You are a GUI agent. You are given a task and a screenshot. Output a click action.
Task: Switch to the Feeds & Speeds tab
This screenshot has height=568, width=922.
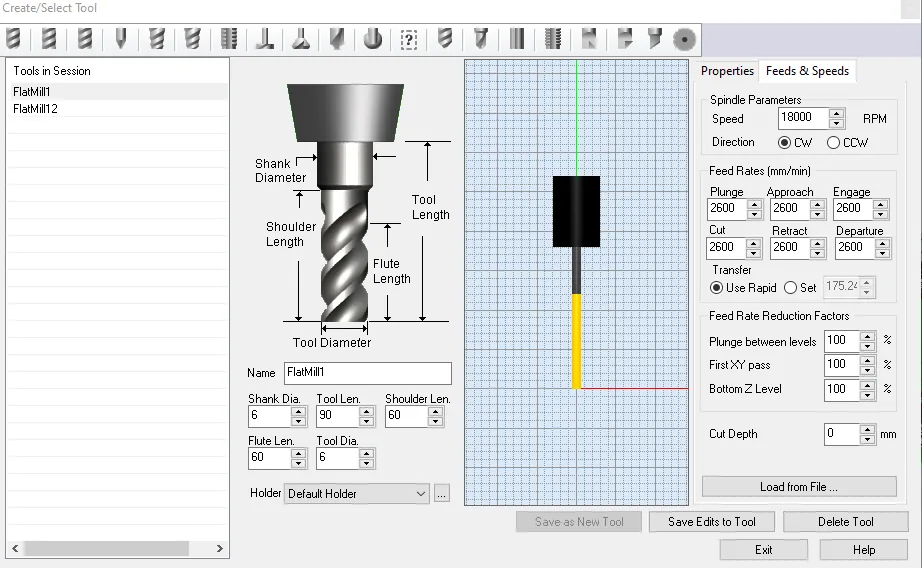click(x=807, y=71)
